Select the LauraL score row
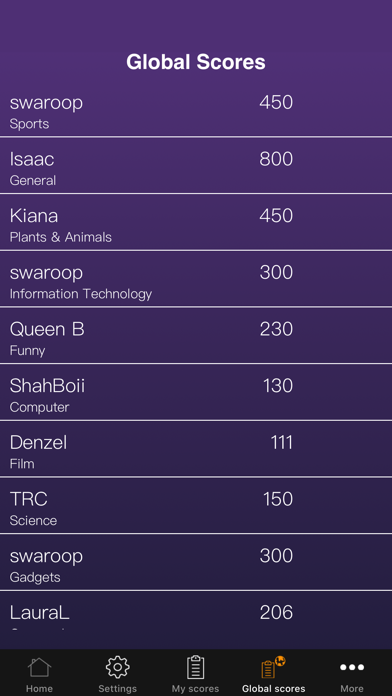This screenshot has width=392, height=696. 196,611
